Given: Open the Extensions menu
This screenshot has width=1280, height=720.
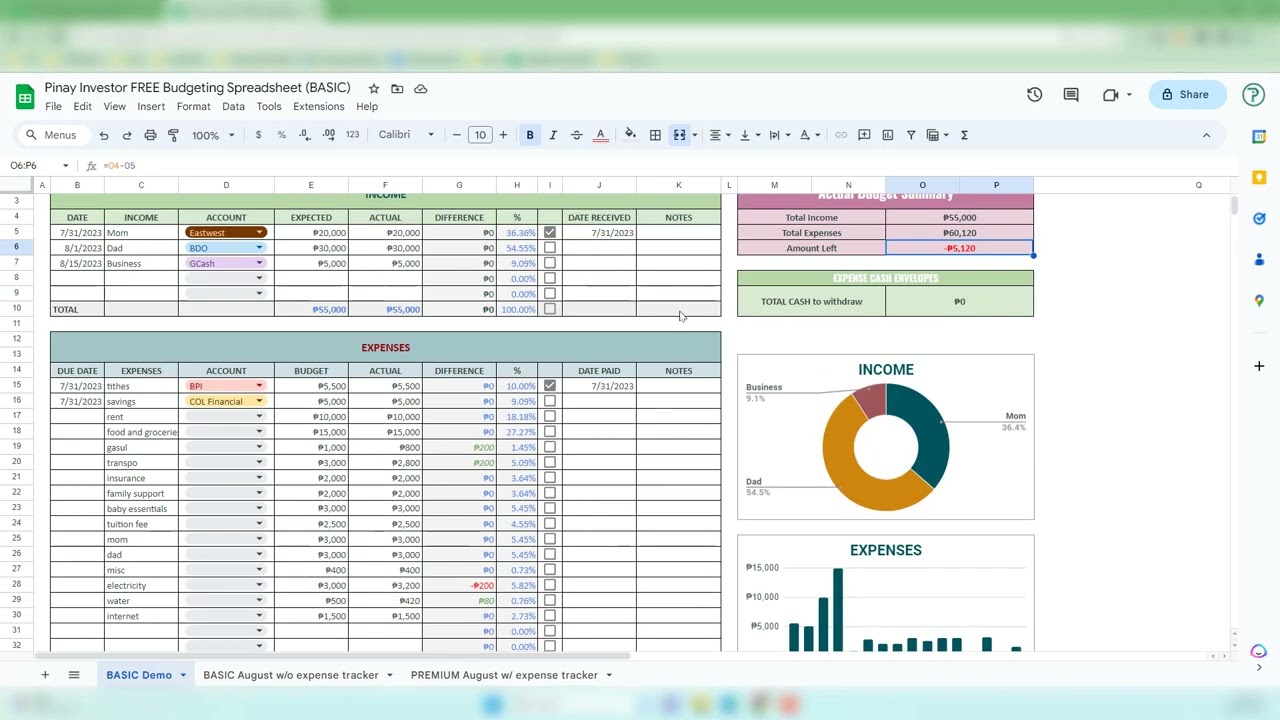Looking at the screenshot, I should pyautogui.click(x=318, y=106).
